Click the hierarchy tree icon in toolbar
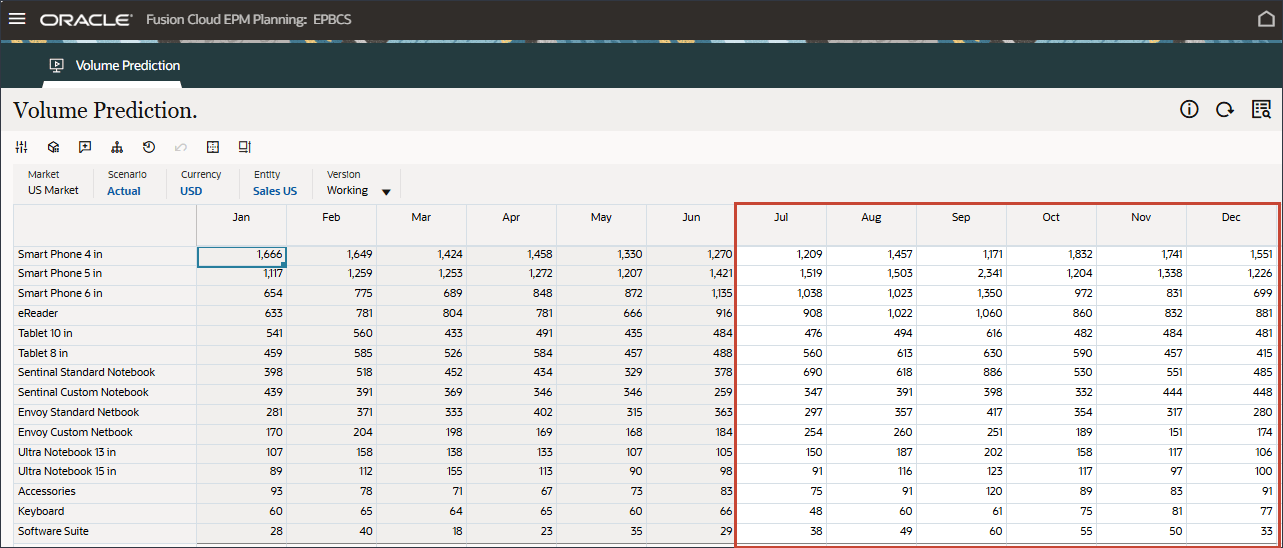This screenshot has width=1283, height=548. pyautogui.click(x=117, y=147)
